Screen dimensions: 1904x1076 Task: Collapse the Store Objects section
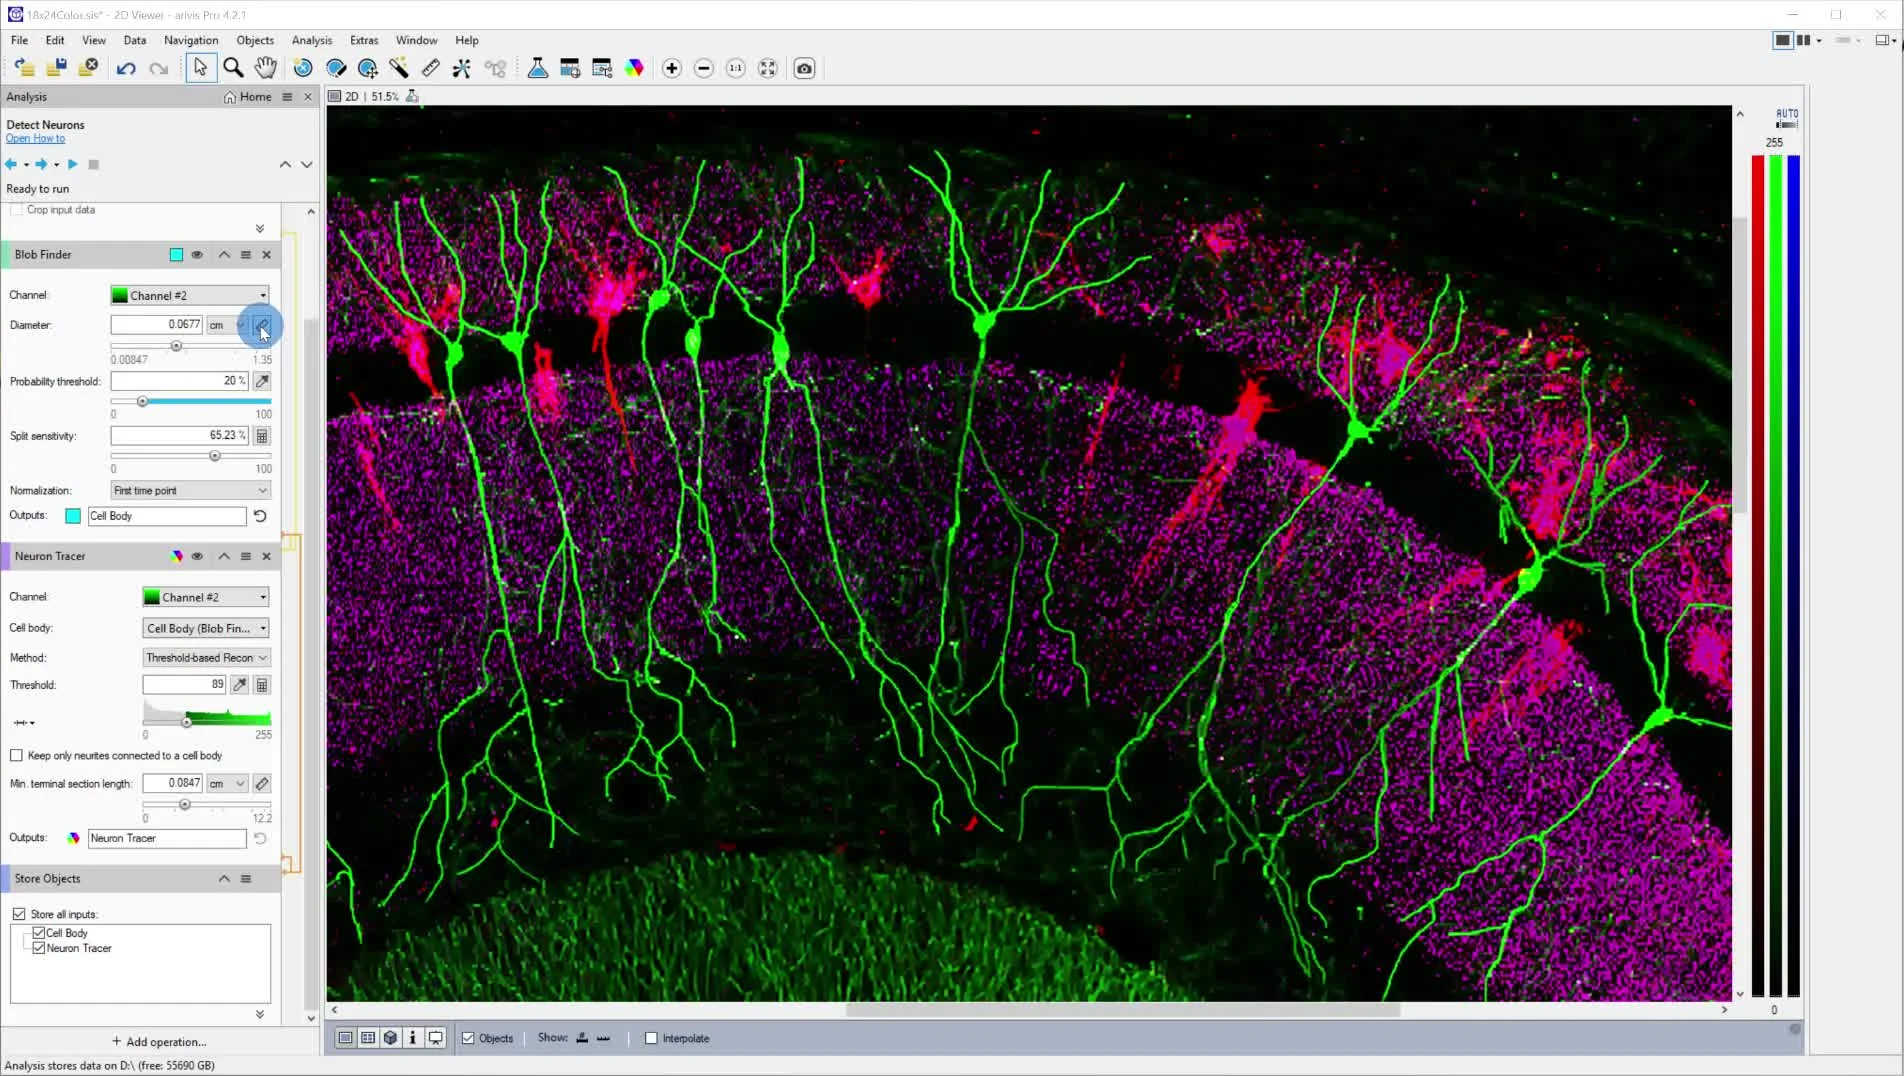point(224,879)
